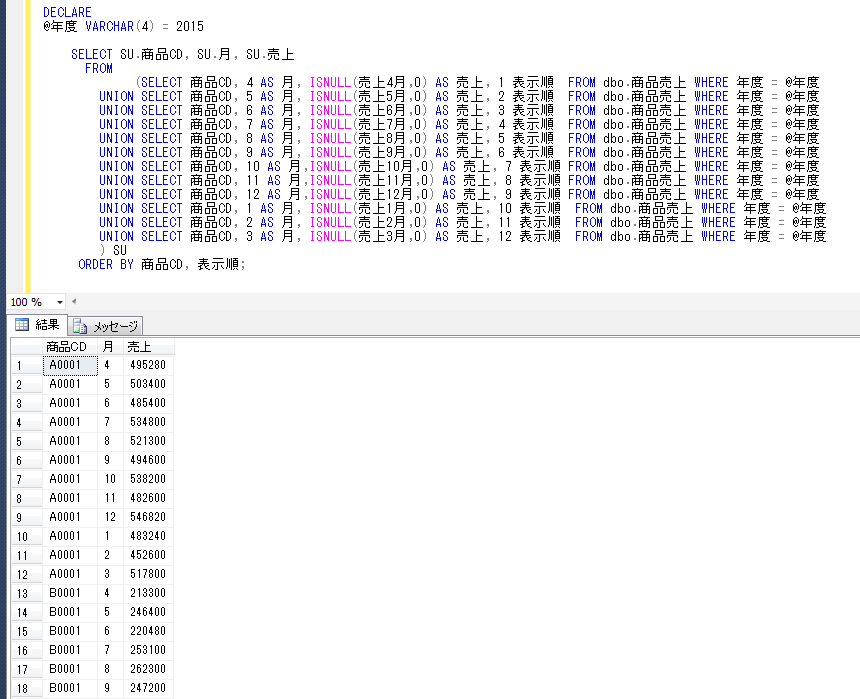This screenshot has width=860, height=699.
Task: Select the 売上 column header
Action: click(149, 347)
